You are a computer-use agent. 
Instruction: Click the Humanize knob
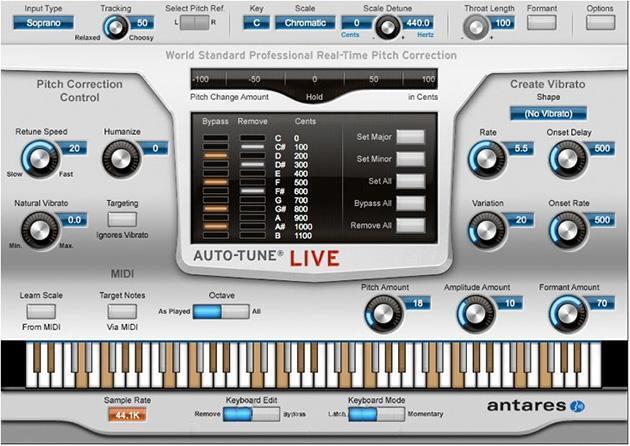pyautogui.click(x=122, y=158)
